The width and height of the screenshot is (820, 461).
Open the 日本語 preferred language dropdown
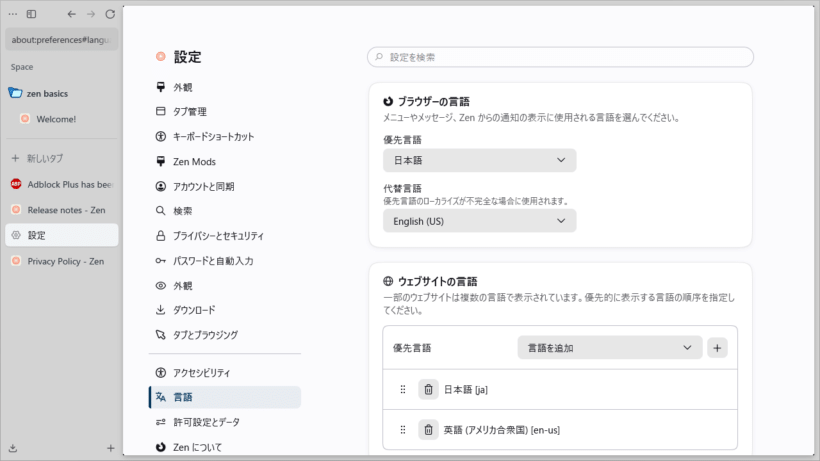(x=480, y=160)
